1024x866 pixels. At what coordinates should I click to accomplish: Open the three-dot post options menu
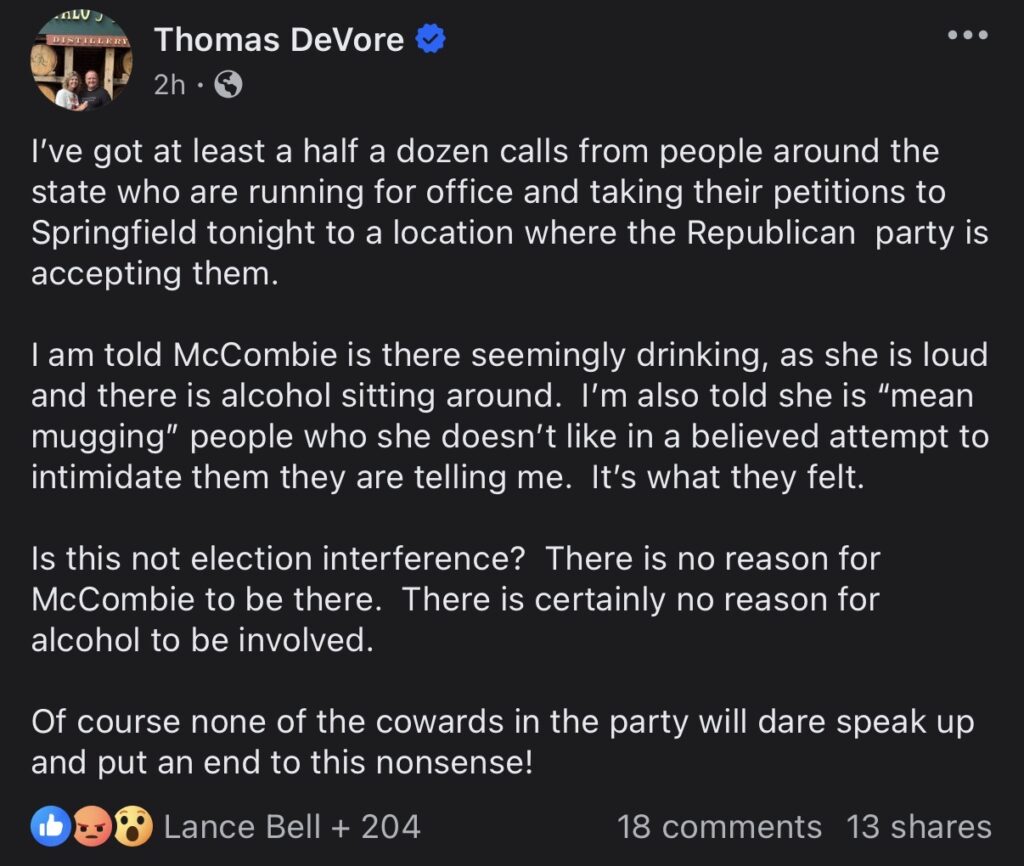tap(969, 35)
